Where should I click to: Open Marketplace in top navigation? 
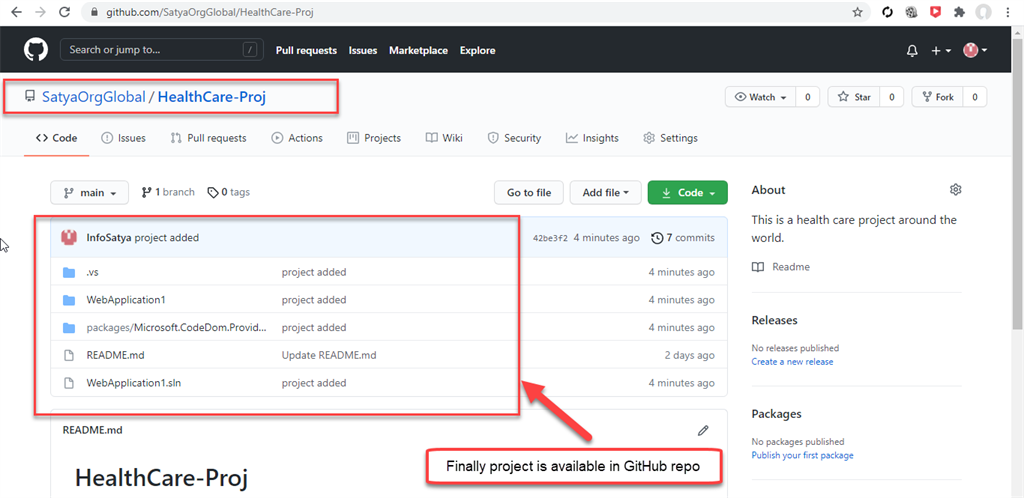tap(419, 50)
